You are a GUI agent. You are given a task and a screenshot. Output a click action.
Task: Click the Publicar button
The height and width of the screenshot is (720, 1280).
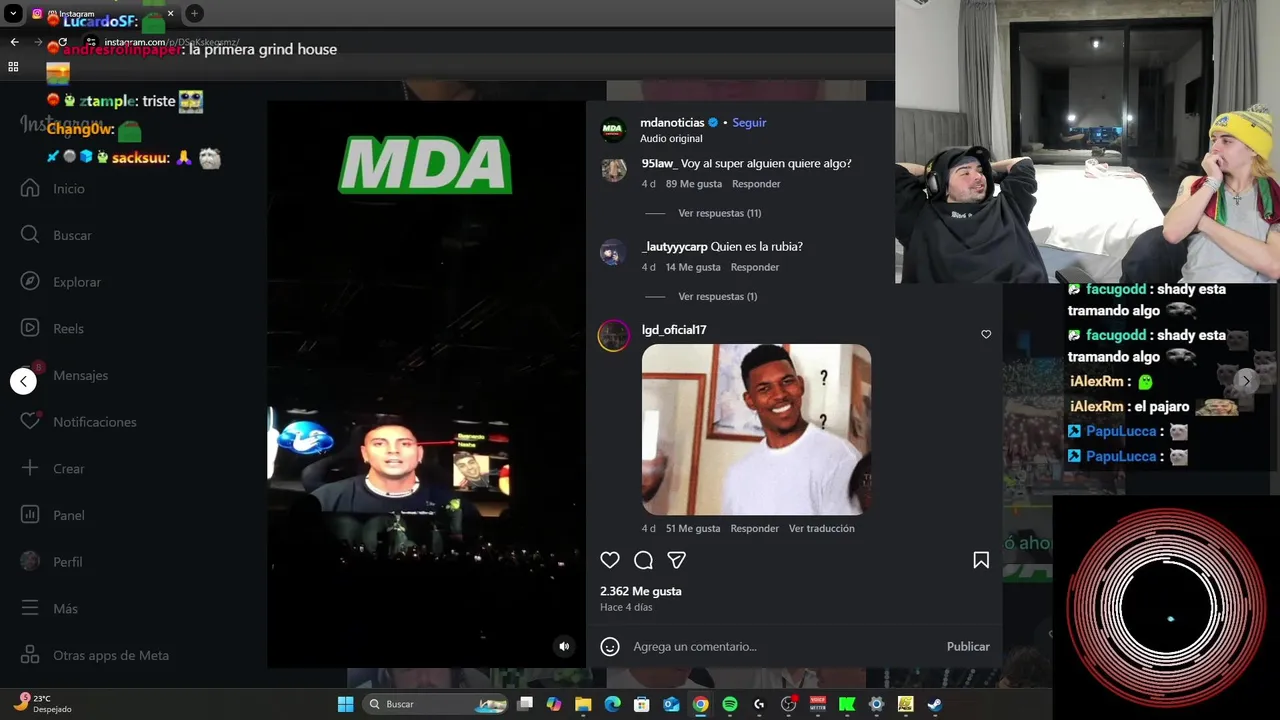point(968,647)
